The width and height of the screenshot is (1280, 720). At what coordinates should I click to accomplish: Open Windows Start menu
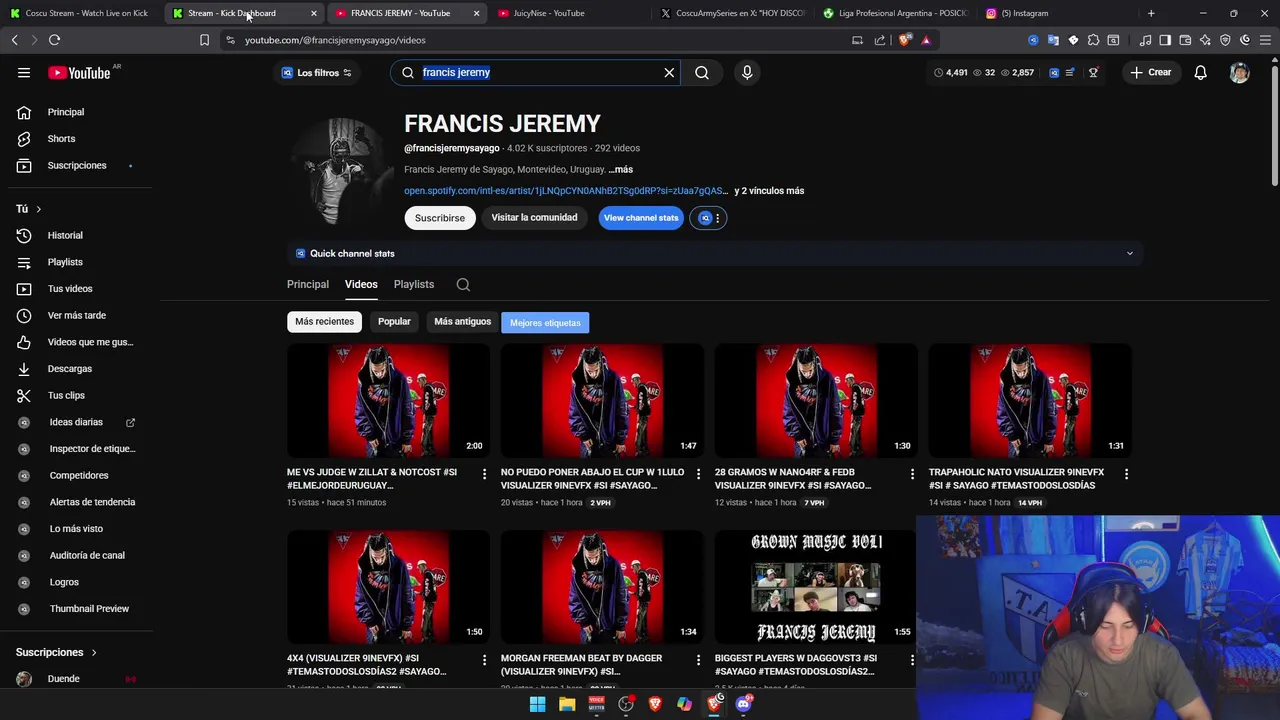point(537,704)
